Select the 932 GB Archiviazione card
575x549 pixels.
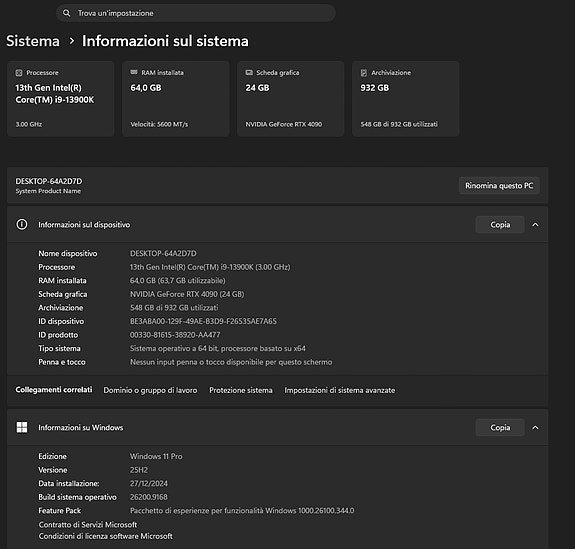[x=406, y=99]
